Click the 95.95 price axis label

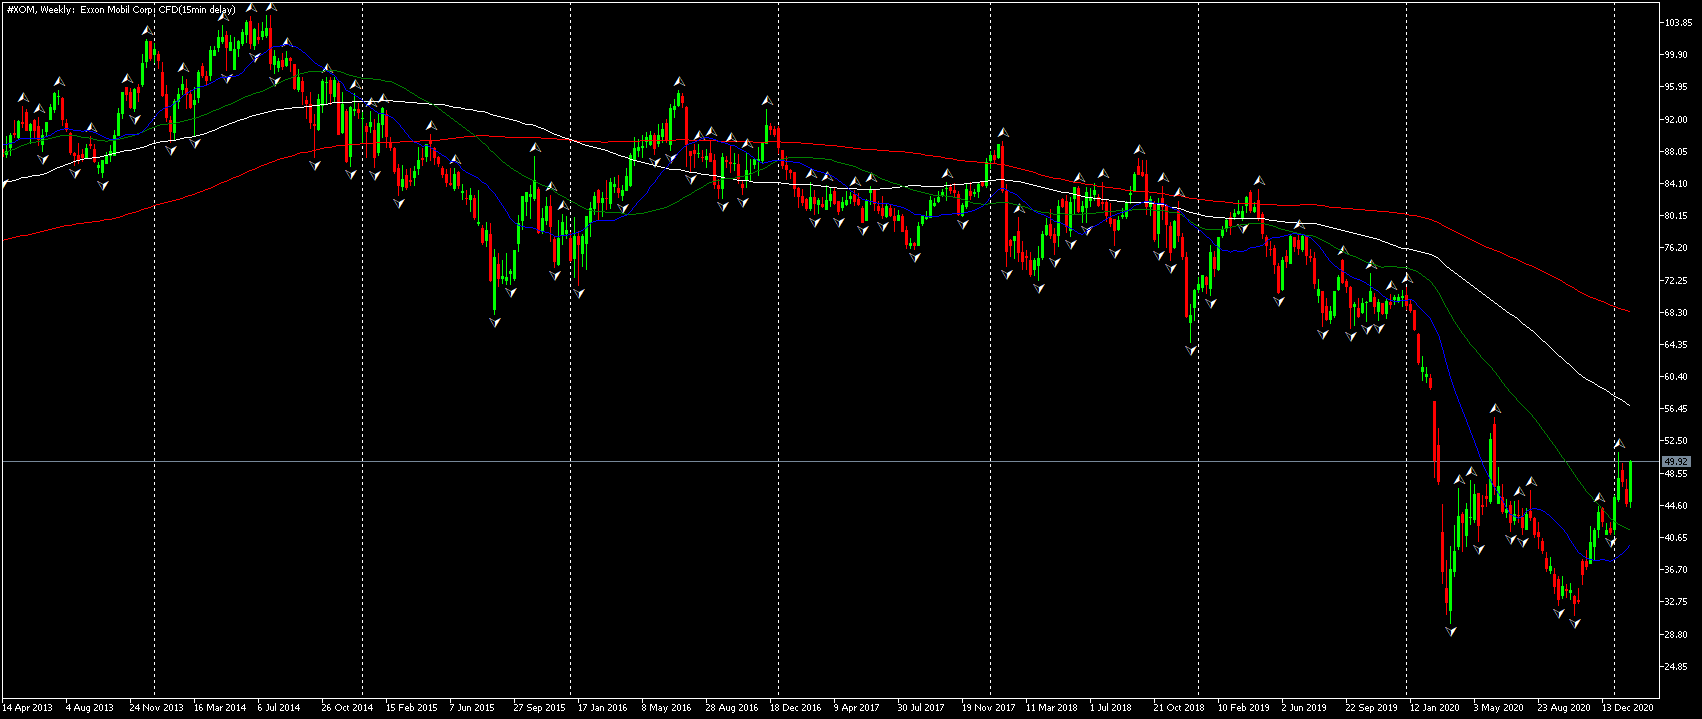coord(1674,87)
